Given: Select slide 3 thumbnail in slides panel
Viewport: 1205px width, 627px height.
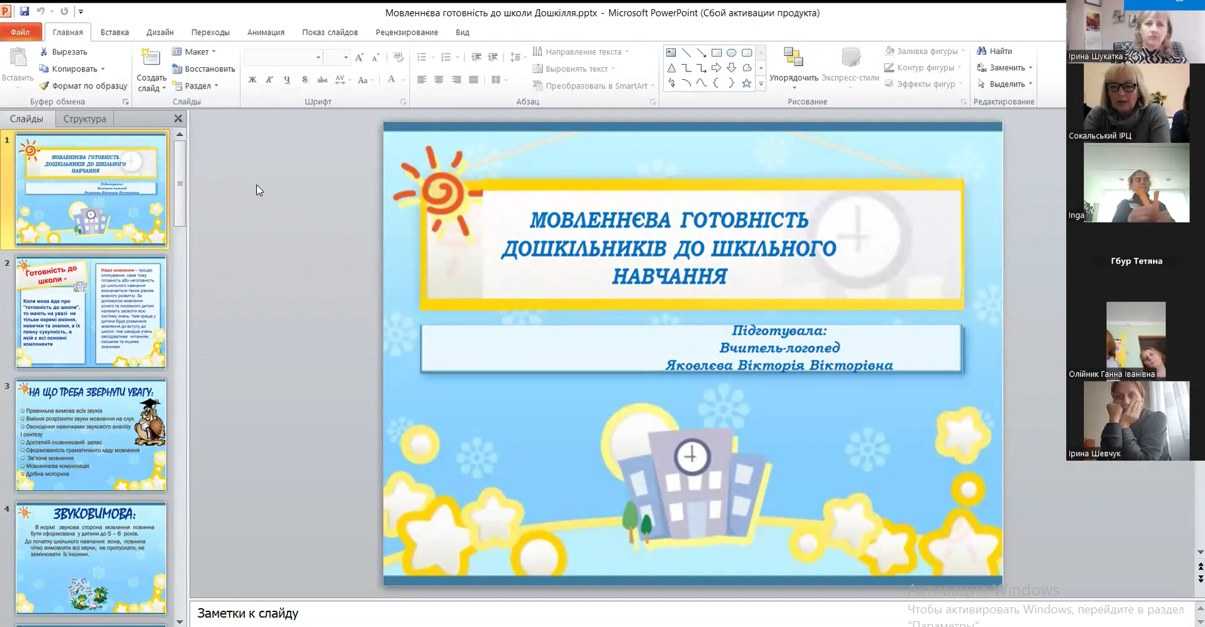Looking at the screenshot, I should point(91,435).
